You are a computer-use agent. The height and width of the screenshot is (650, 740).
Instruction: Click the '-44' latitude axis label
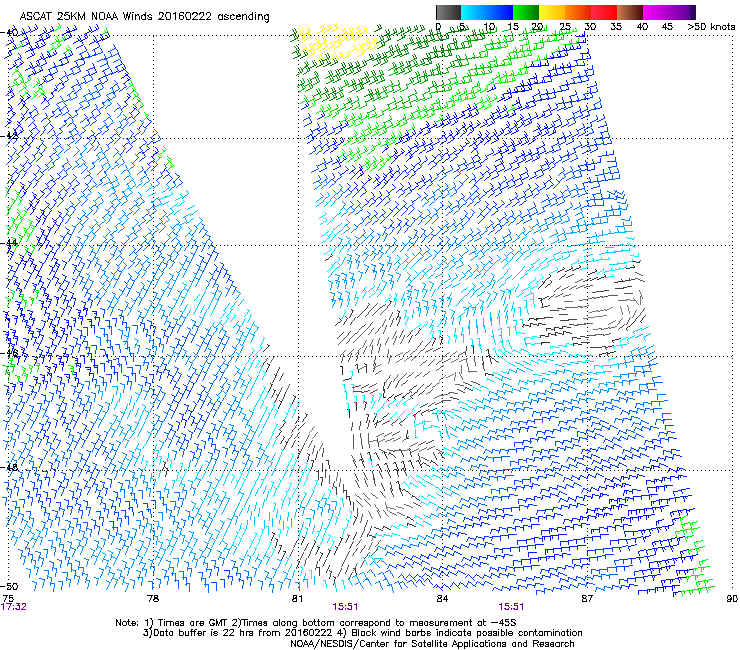click(x=9, y=243)
